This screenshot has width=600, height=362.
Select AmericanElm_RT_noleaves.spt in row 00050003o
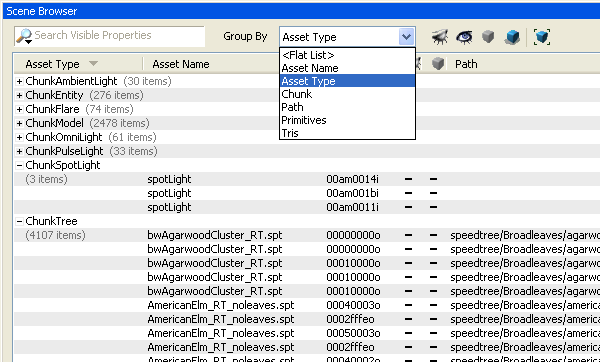pos(221,333)
